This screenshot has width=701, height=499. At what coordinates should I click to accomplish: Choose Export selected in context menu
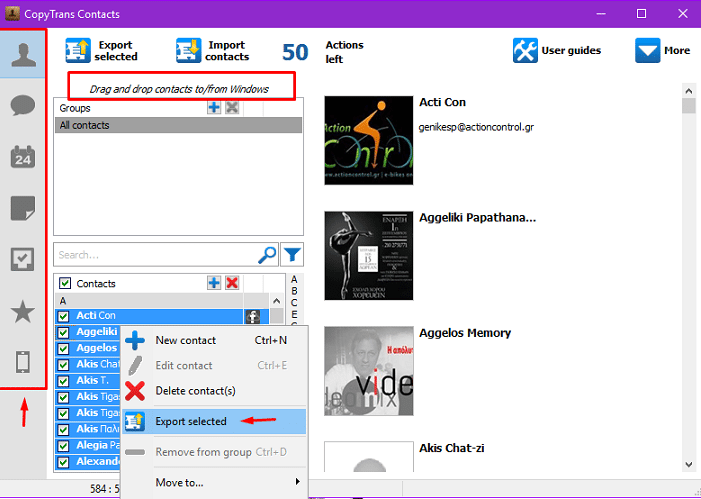(214, 421)
